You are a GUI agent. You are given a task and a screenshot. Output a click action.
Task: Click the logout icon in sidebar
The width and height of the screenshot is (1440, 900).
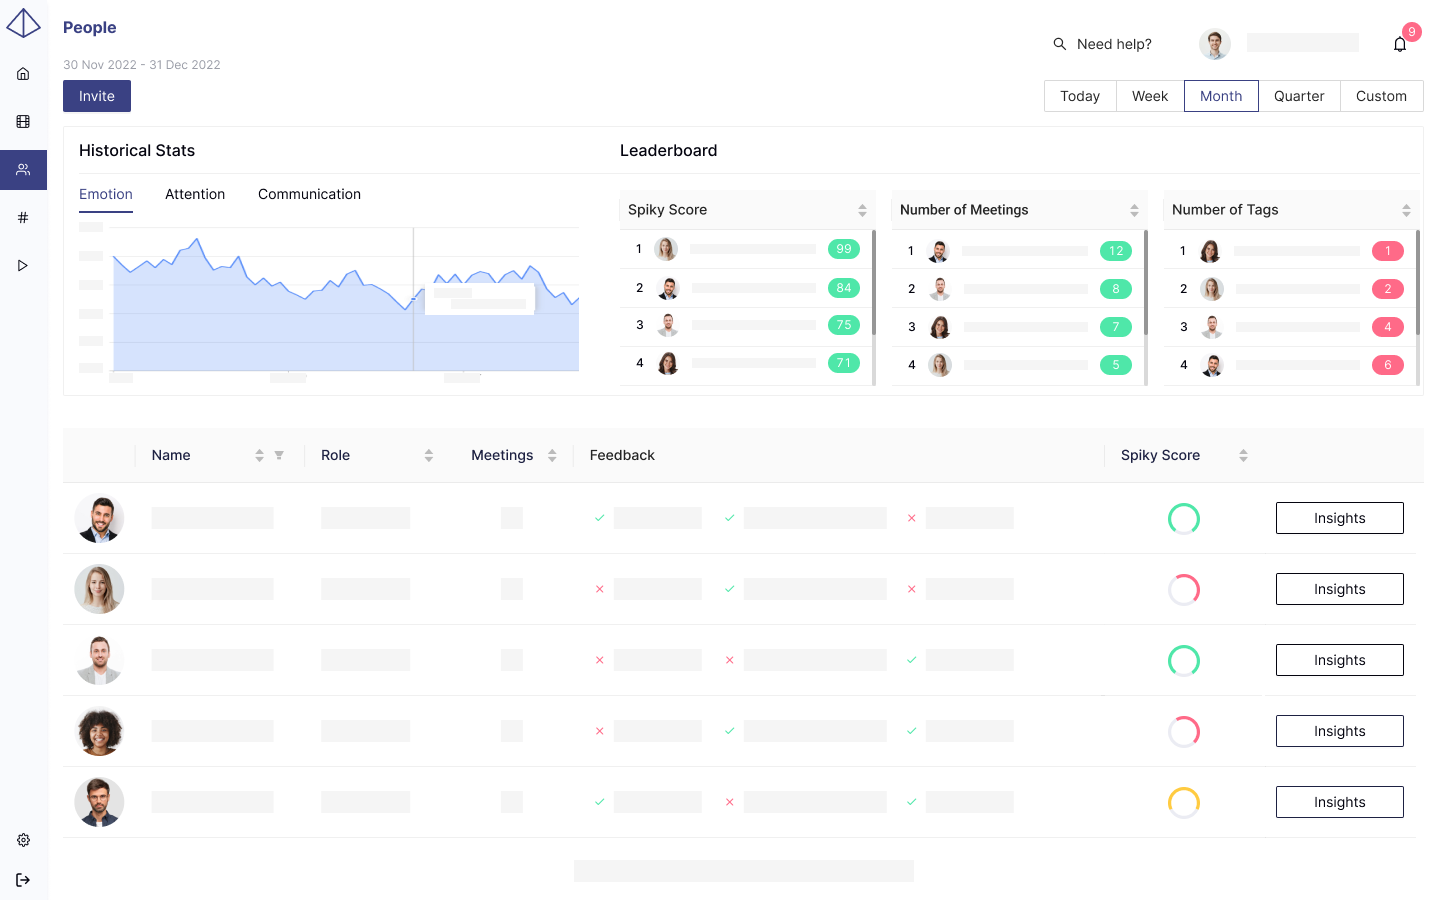coord(23,880)
